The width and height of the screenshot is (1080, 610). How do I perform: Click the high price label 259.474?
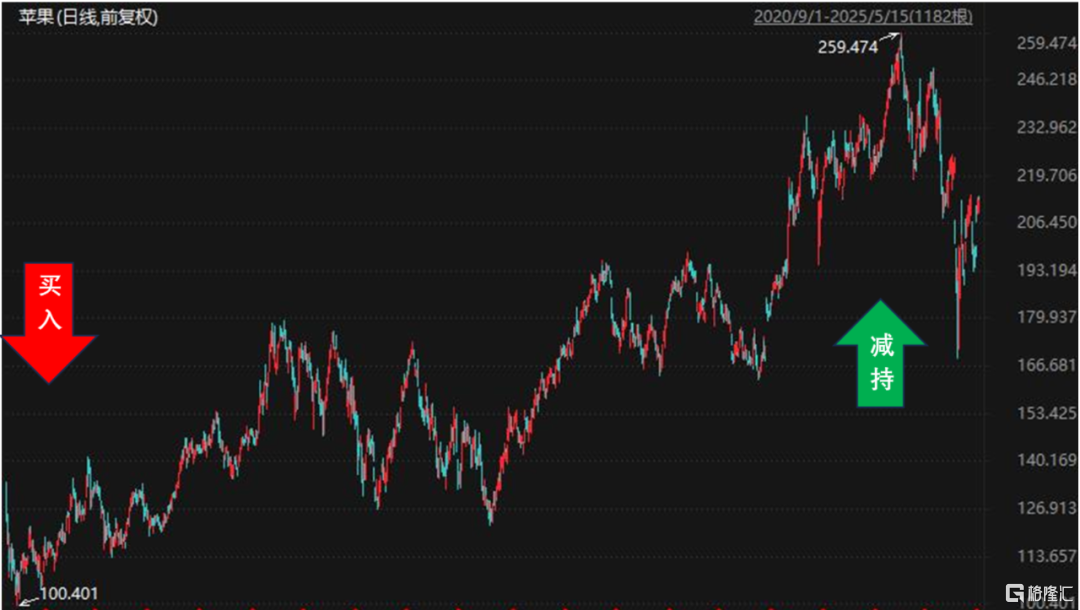[x=848, y=48]
